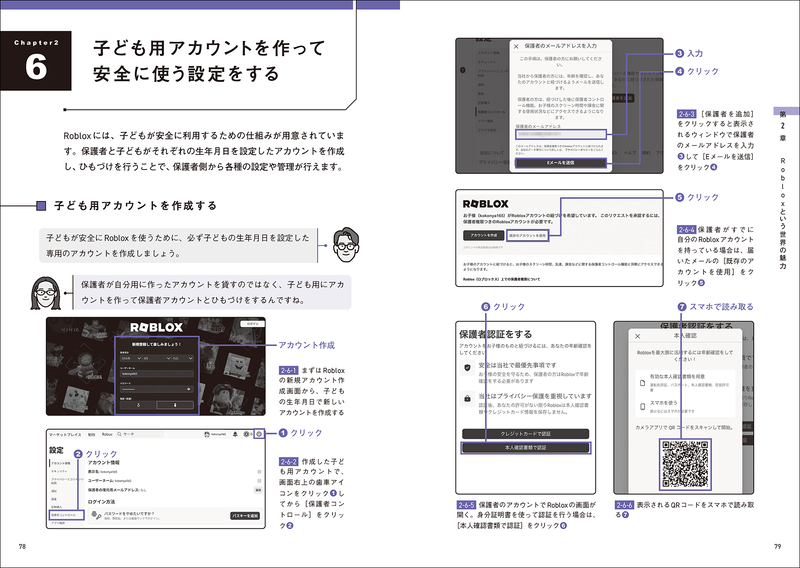Click the man face illustration near speech bubble
The height and width of the screenshot is (568, 800).
[346, 245]
